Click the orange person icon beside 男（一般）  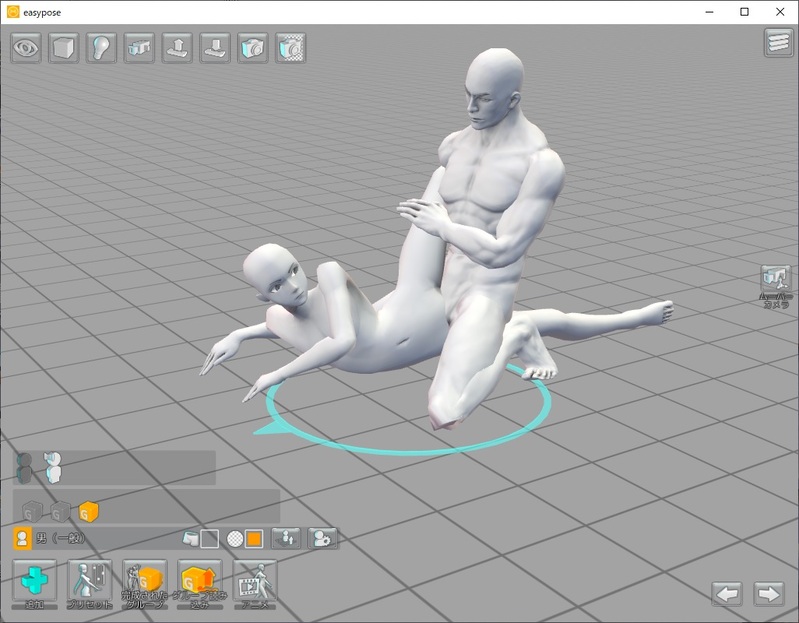pos(22,538)
